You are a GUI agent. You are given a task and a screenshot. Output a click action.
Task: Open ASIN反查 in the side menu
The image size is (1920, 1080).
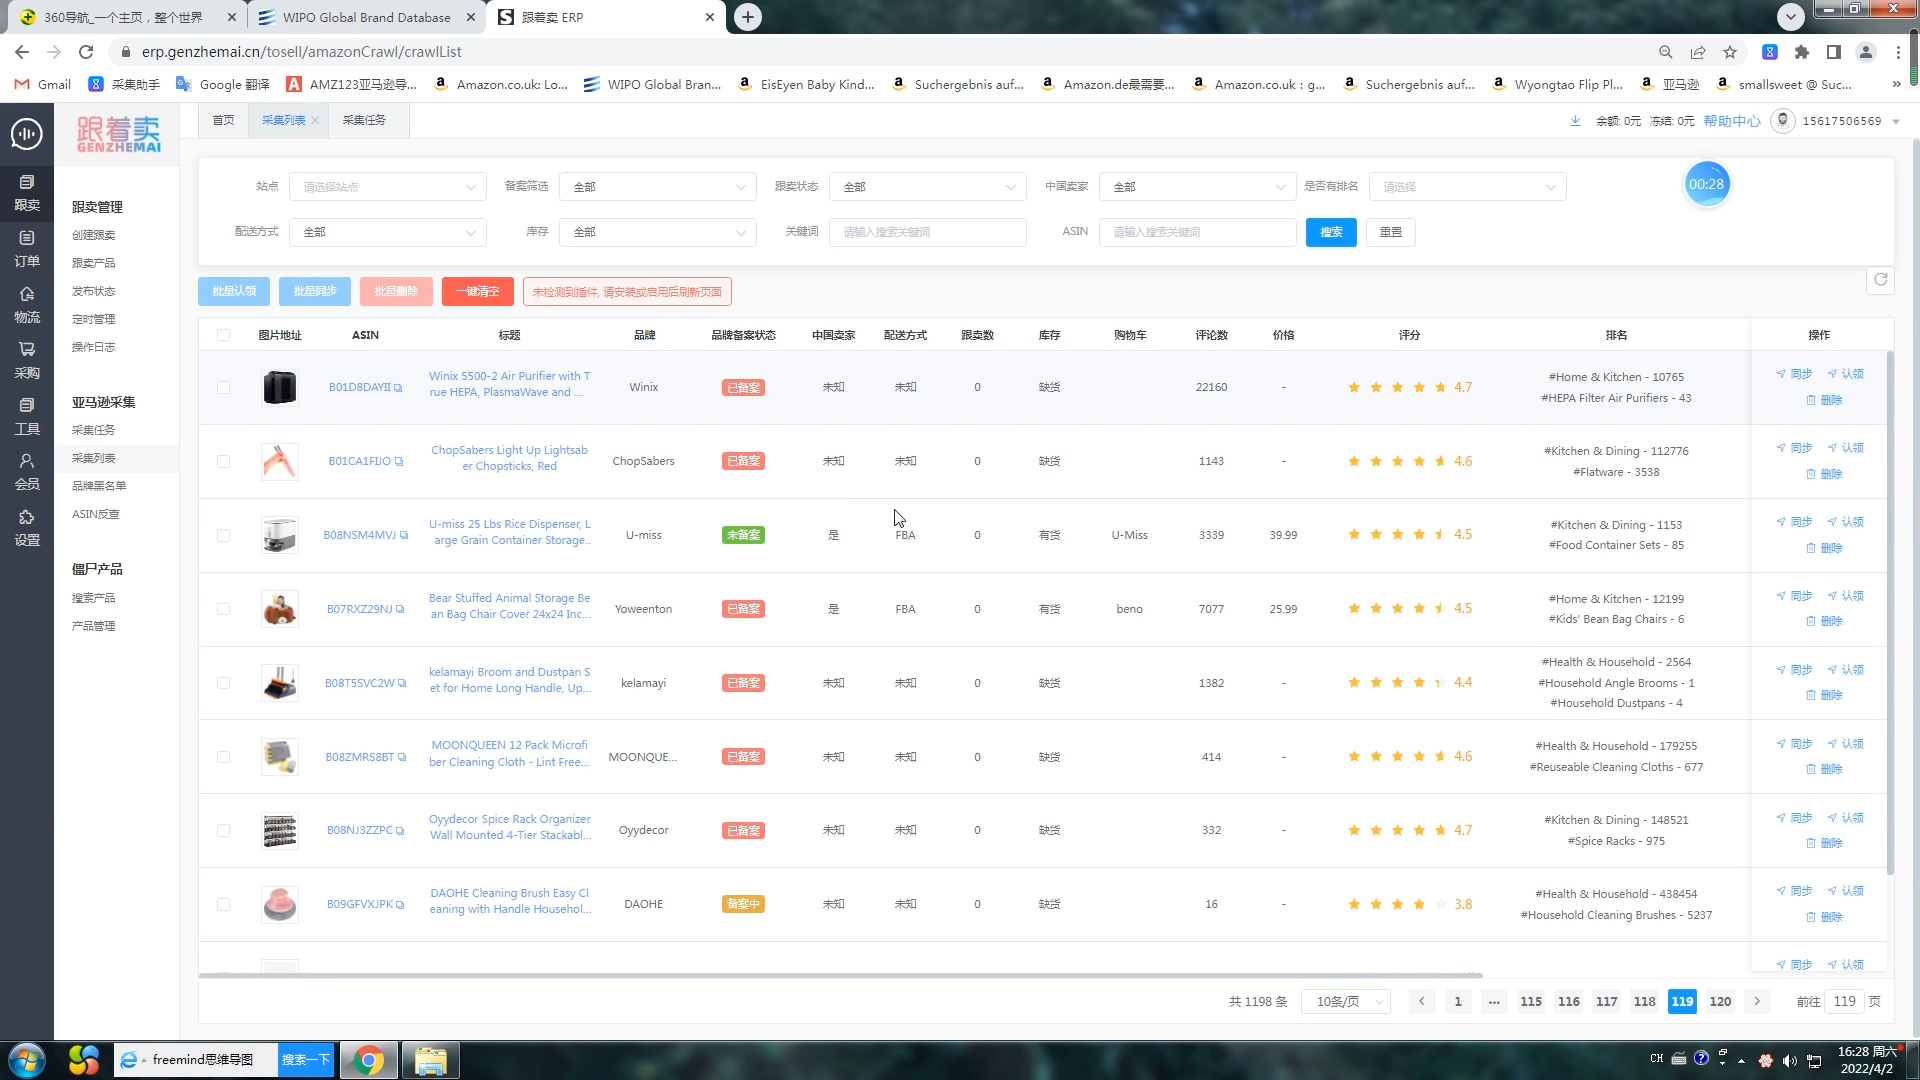[96, 514]
